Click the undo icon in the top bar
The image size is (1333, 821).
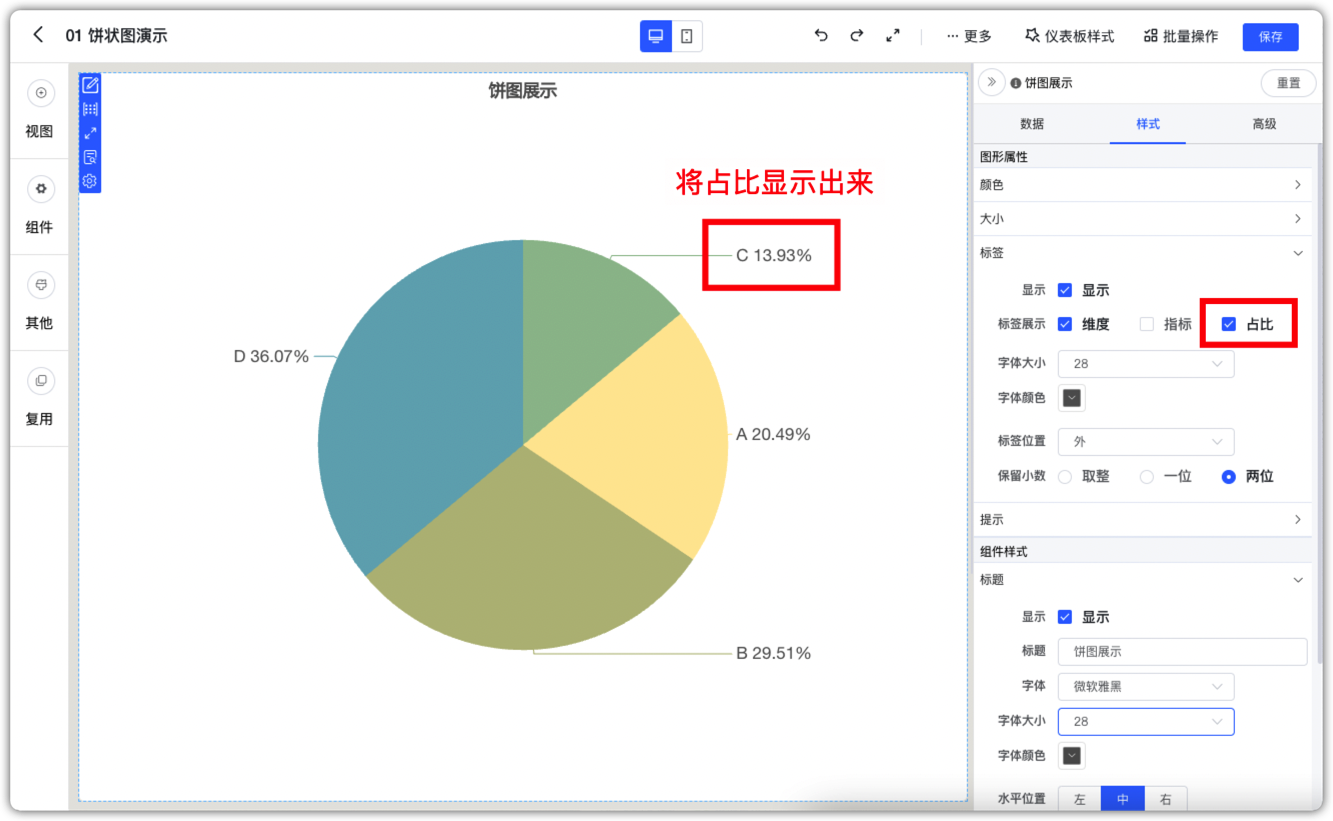[821, 35]
